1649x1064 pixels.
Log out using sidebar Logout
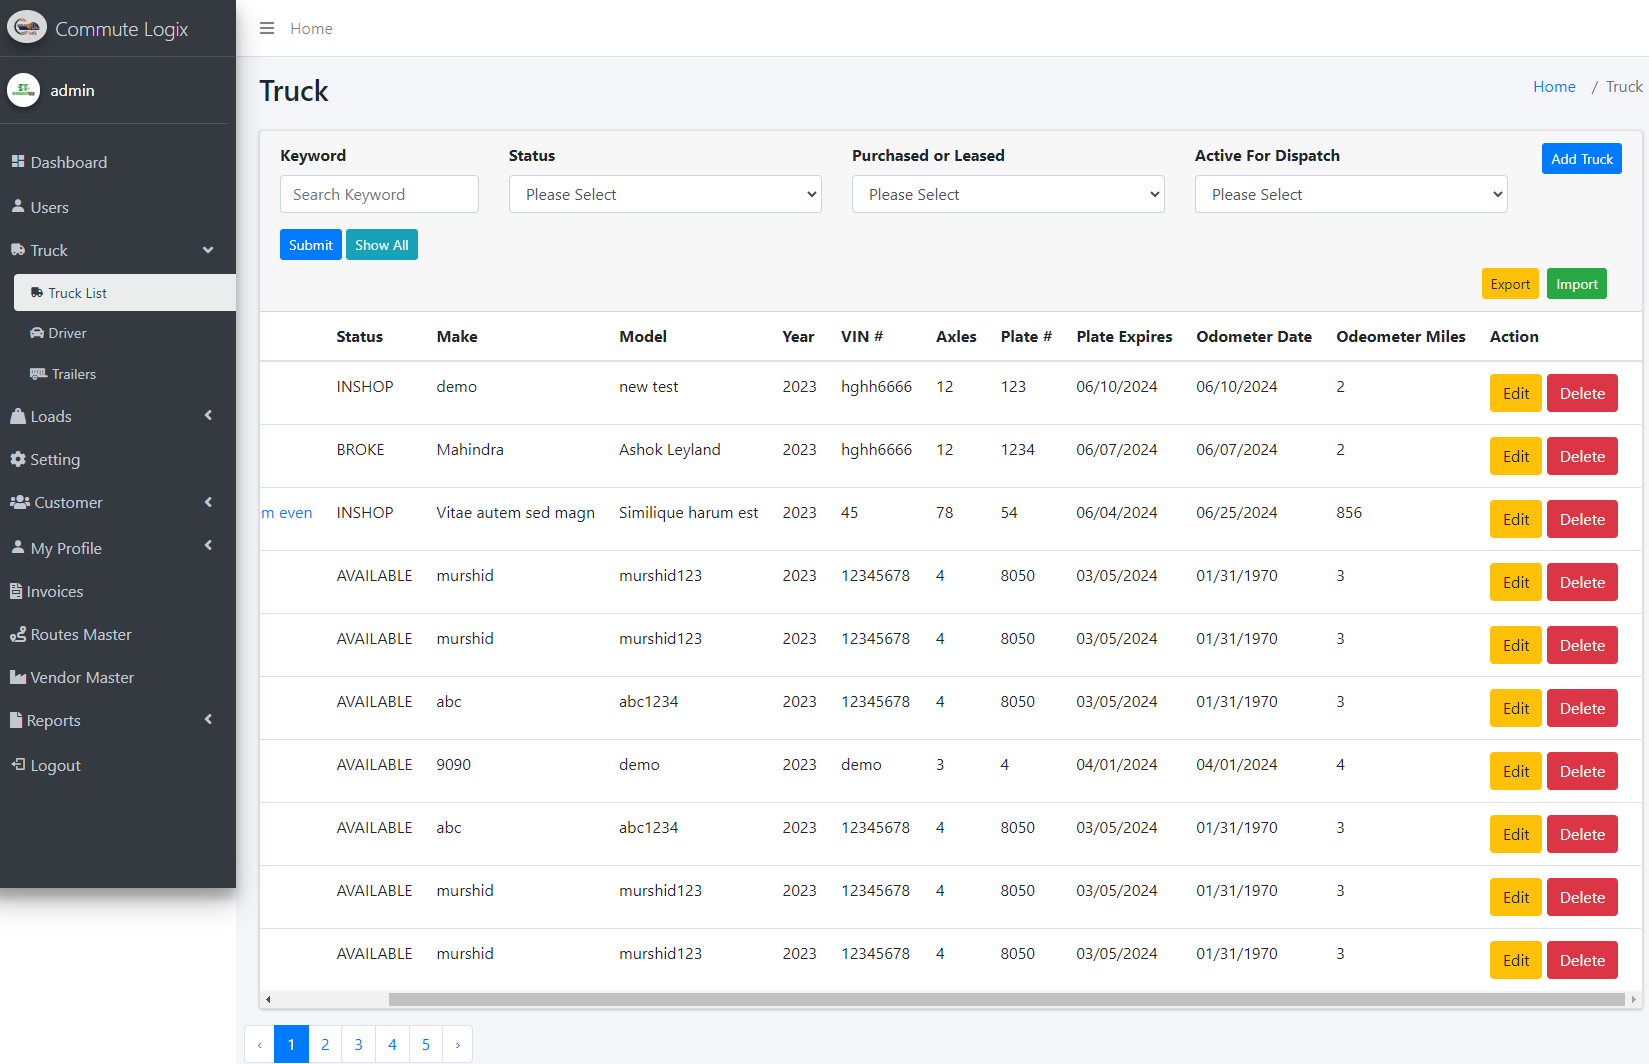coord(55,765)
